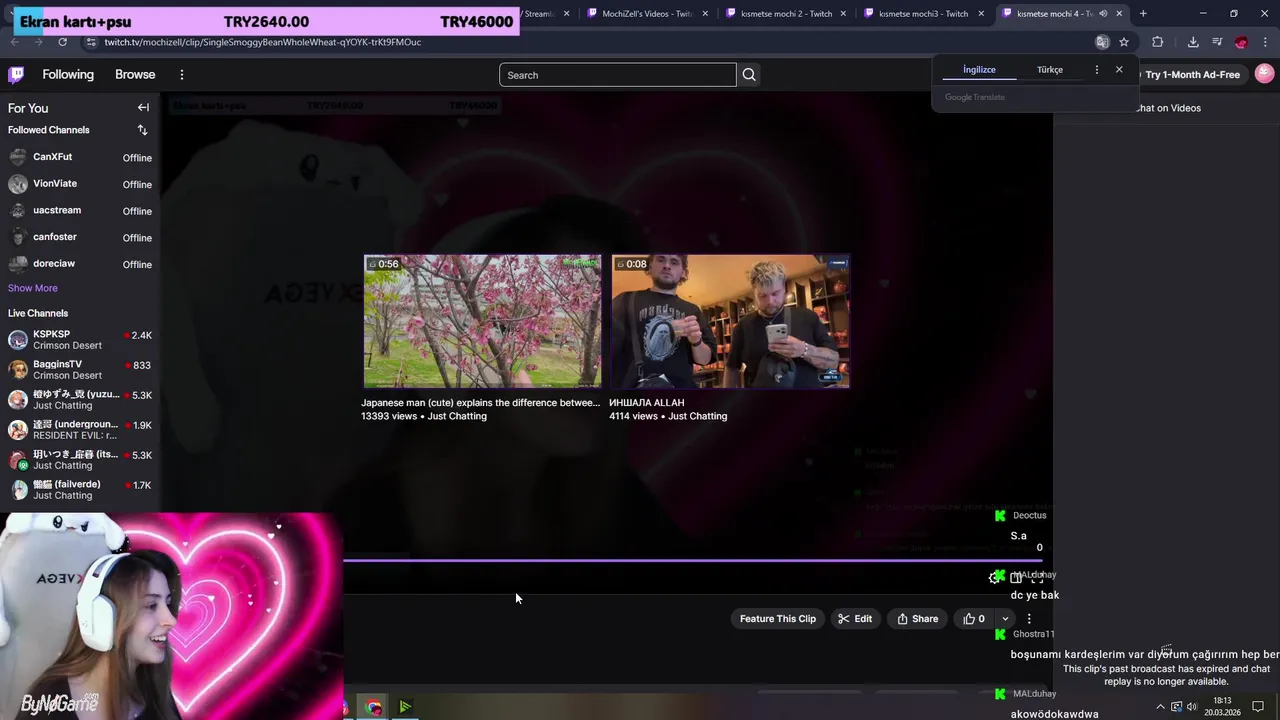Open KSPKSP live channel

click(x=80, y=340)
